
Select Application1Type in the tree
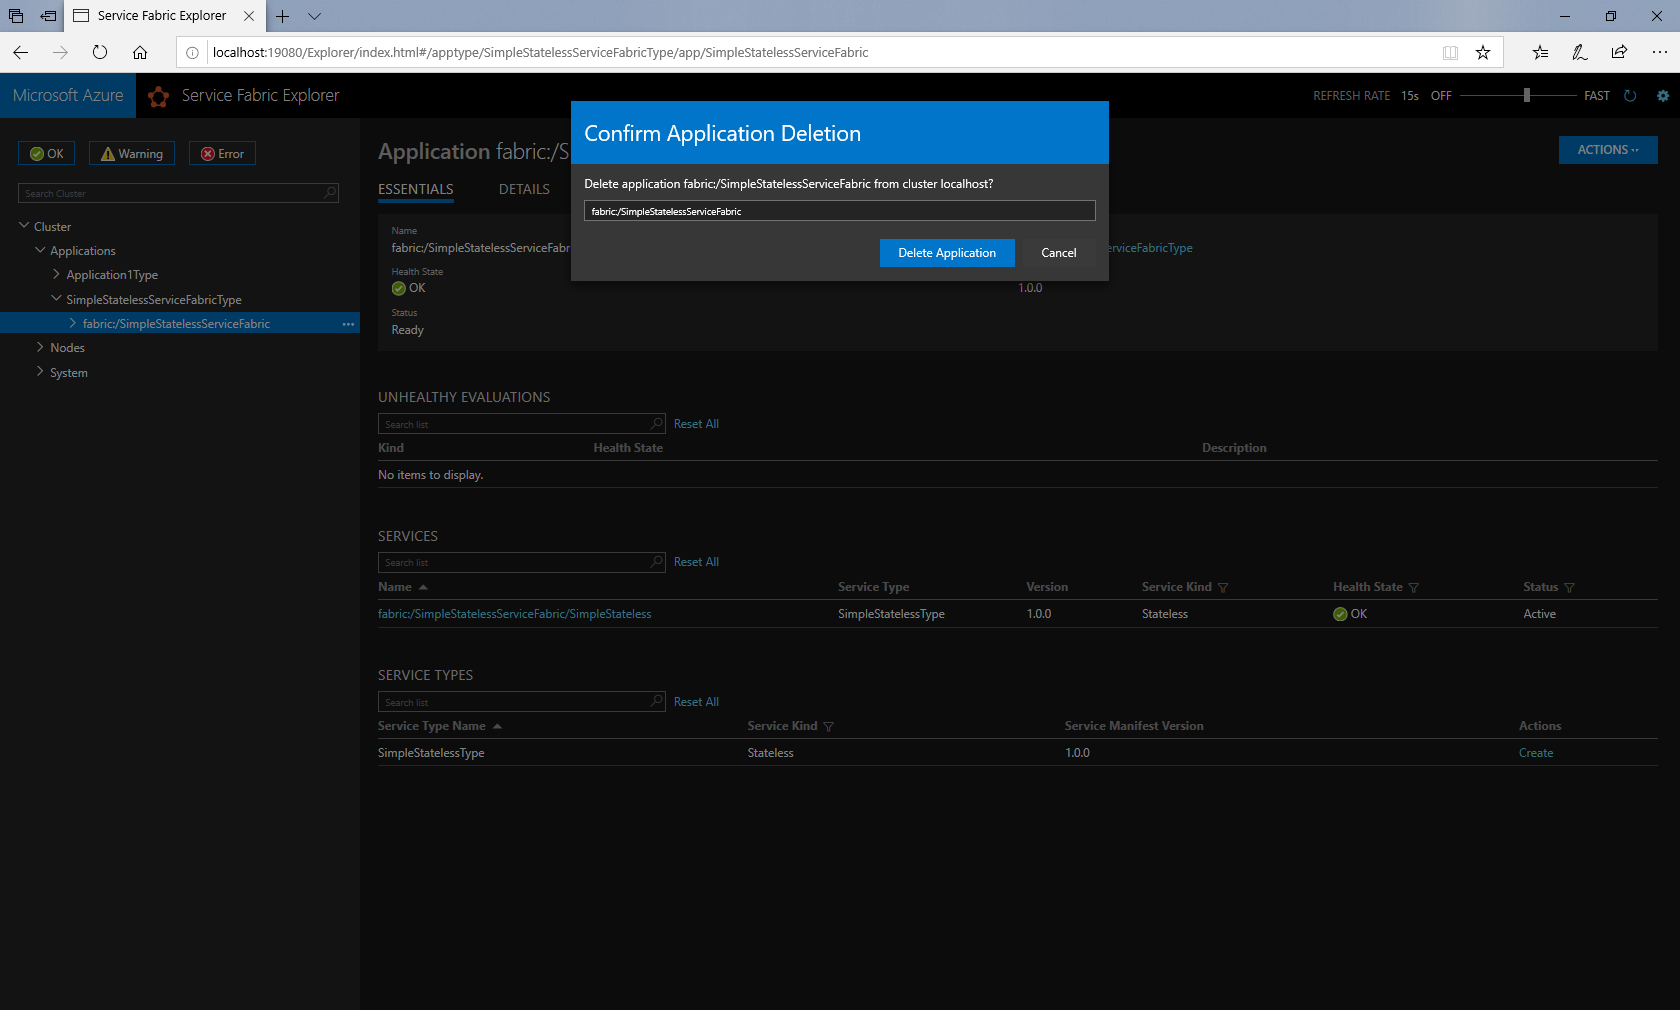[112, 275]
